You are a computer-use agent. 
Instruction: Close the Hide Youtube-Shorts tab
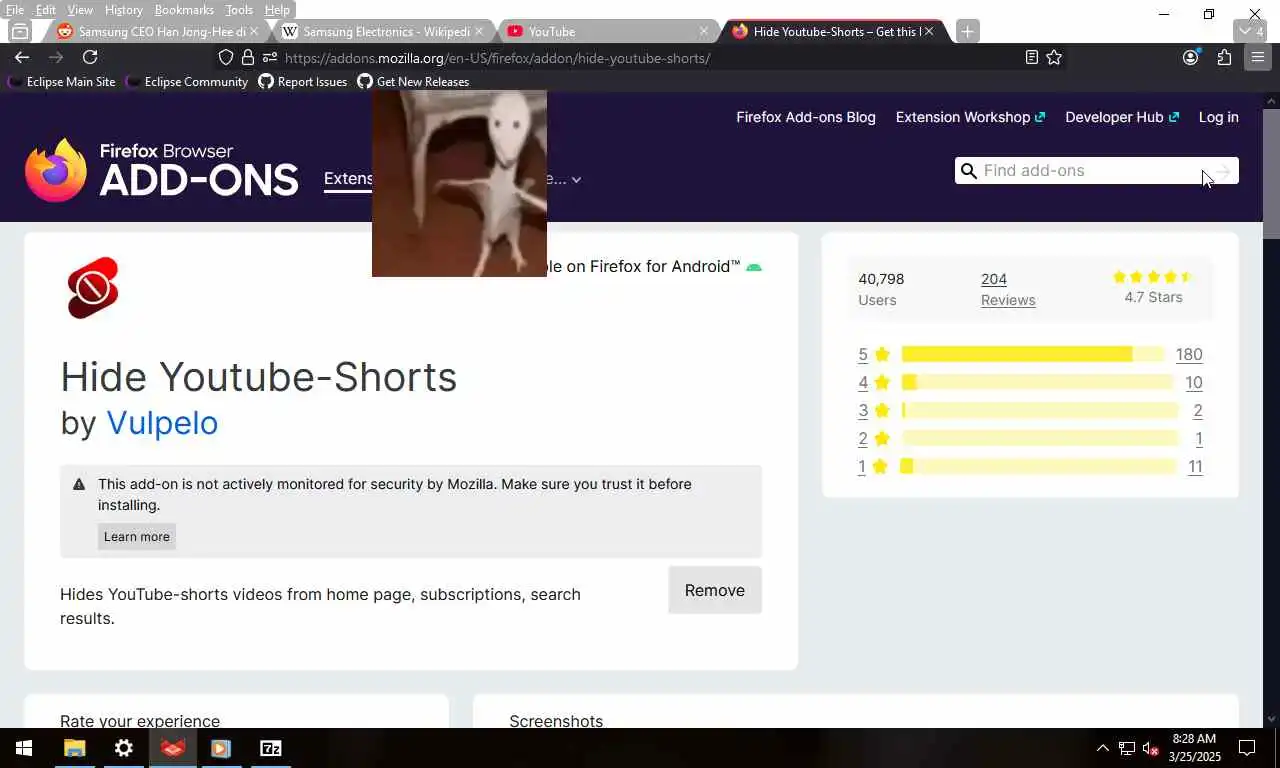click(929, 31)
